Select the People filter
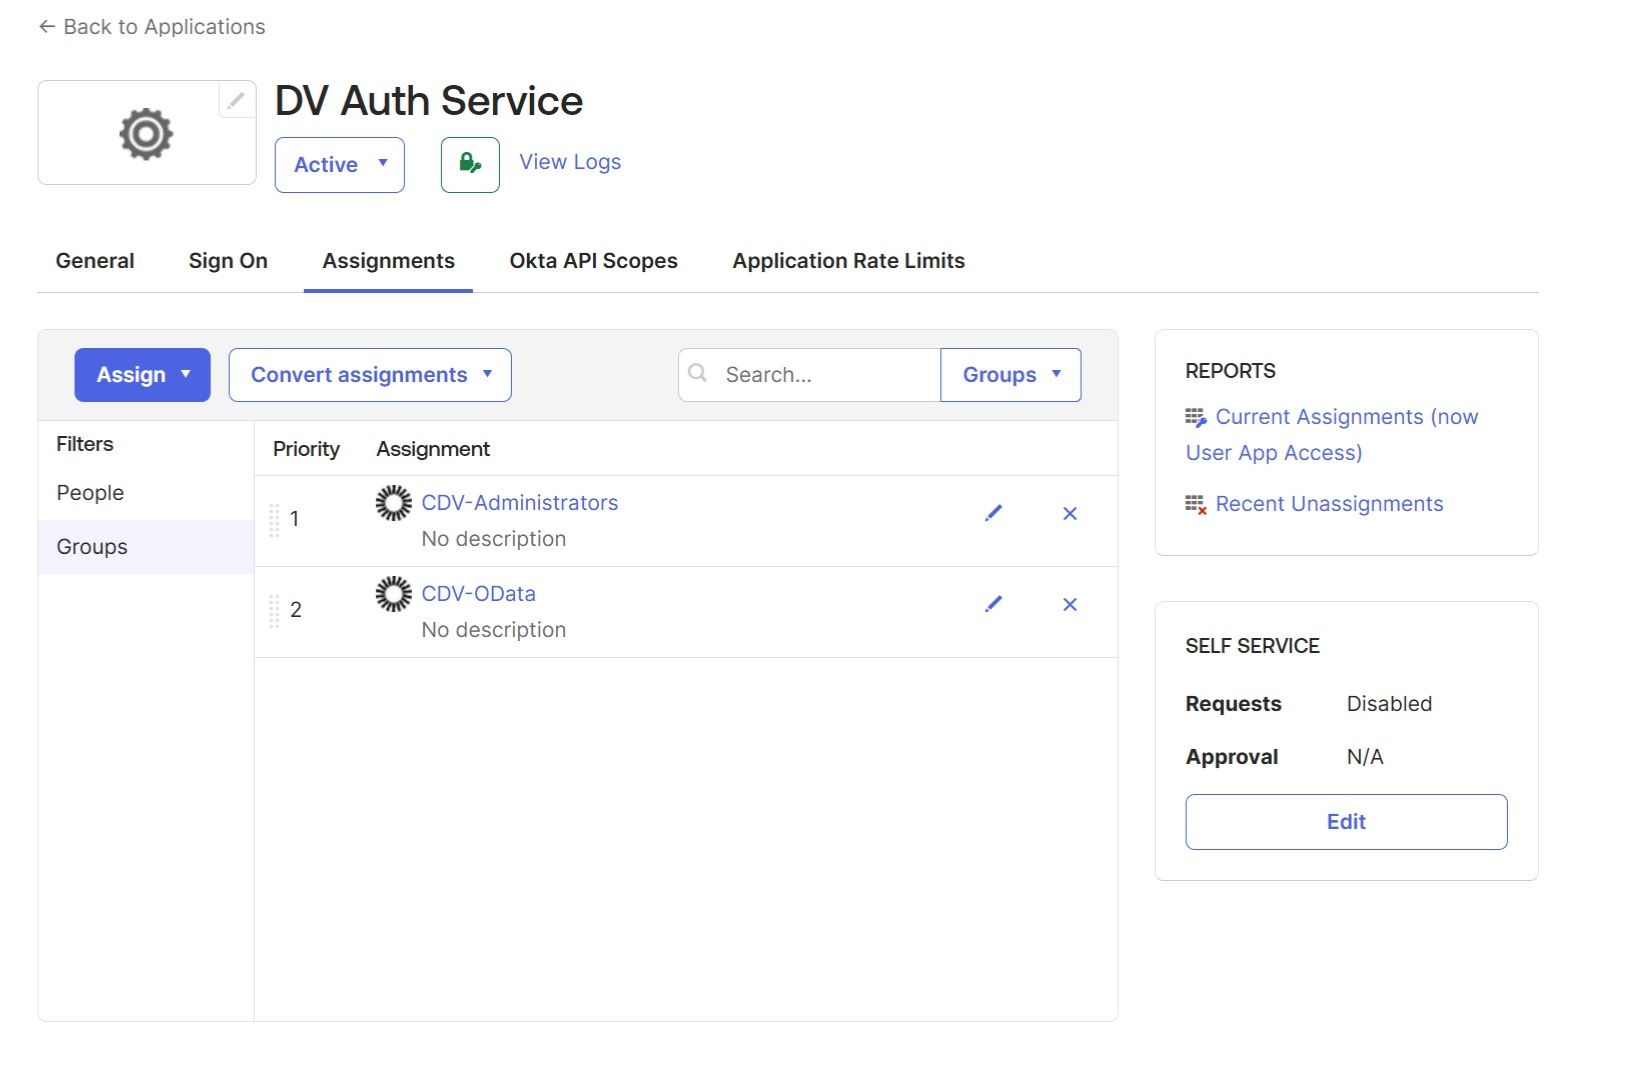1627x1070 pixels. click(x=90, y=493)
